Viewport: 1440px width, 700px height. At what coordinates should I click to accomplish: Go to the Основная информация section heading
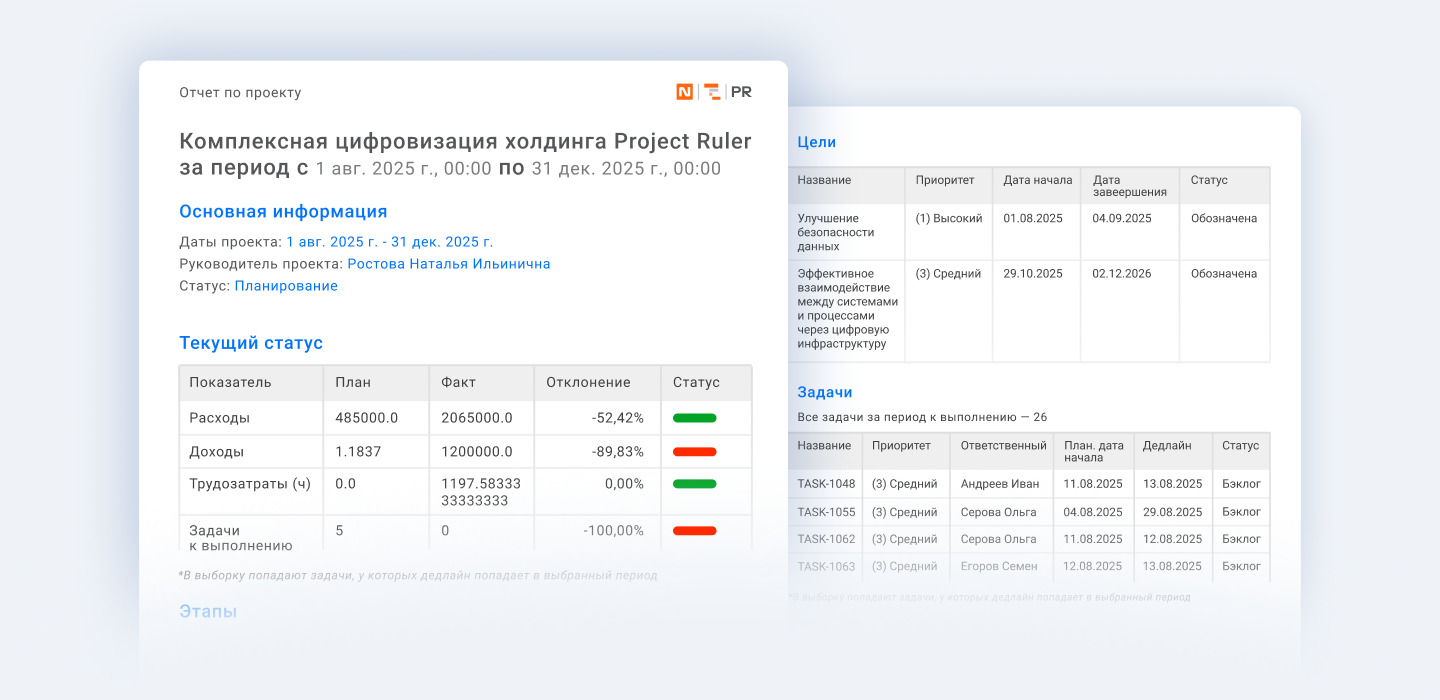pyautogui.click(x=283, y=212)
